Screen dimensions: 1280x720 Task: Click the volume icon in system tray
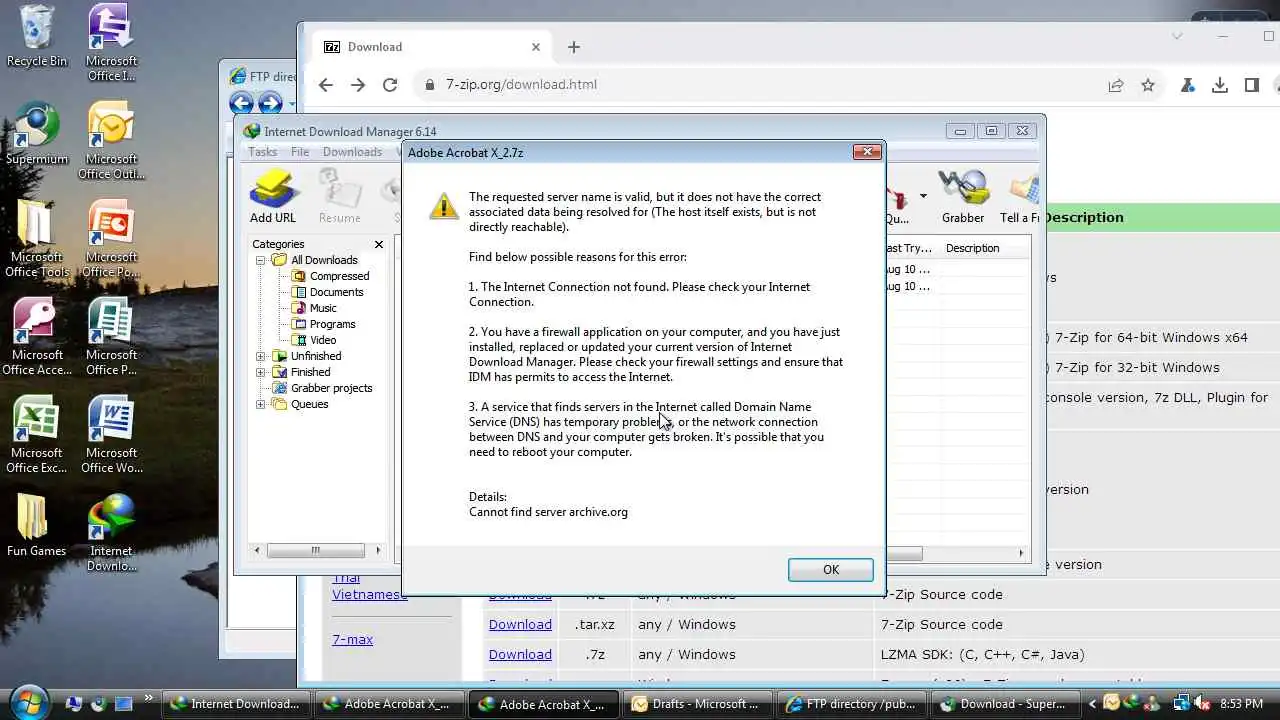coord(1204,704)
